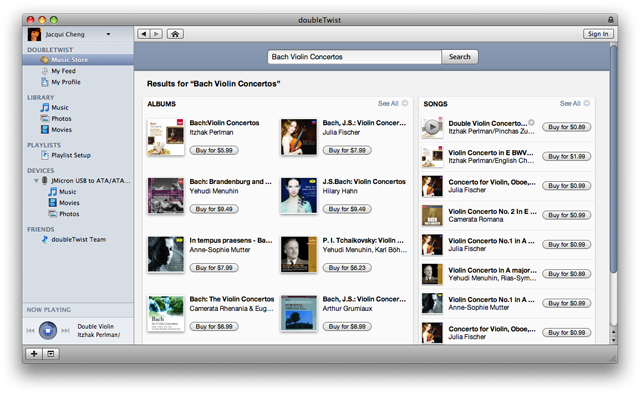Toggle the bottom panel view button
This screenshot has height=394, width=640.
click(x=51, y=354)
